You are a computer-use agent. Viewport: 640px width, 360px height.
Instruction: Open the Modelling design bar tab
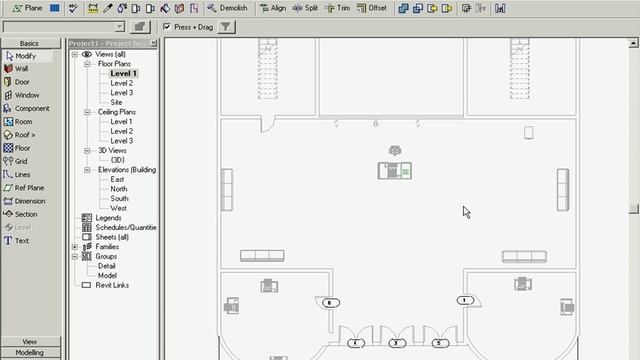point(31,353)
